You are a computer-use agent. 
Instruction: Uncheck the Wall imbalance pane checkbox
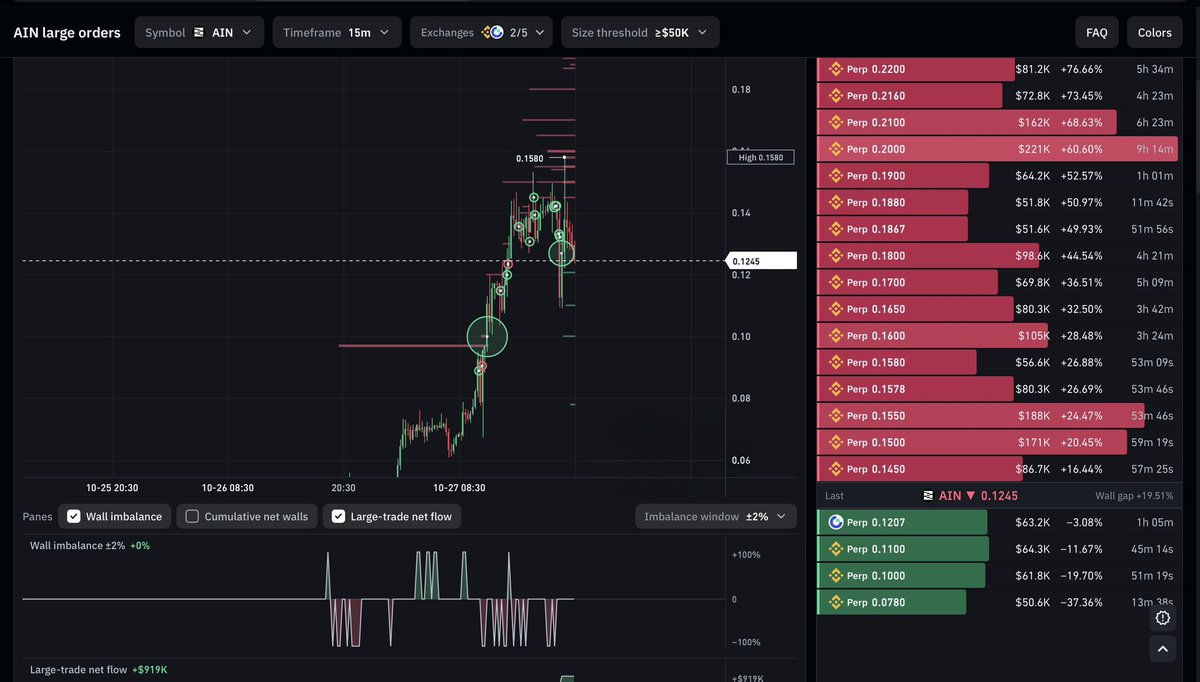tap(73, 517)
